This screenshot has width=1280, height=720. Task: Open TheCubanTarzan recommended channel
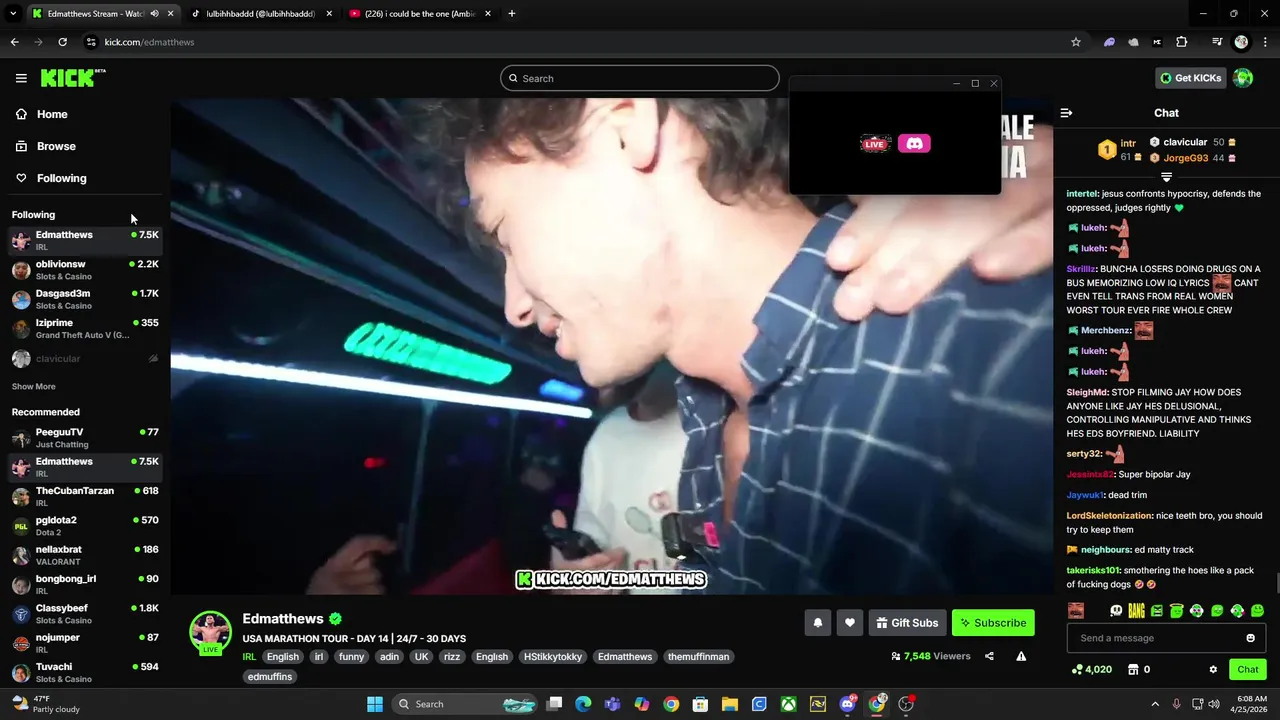85,496
